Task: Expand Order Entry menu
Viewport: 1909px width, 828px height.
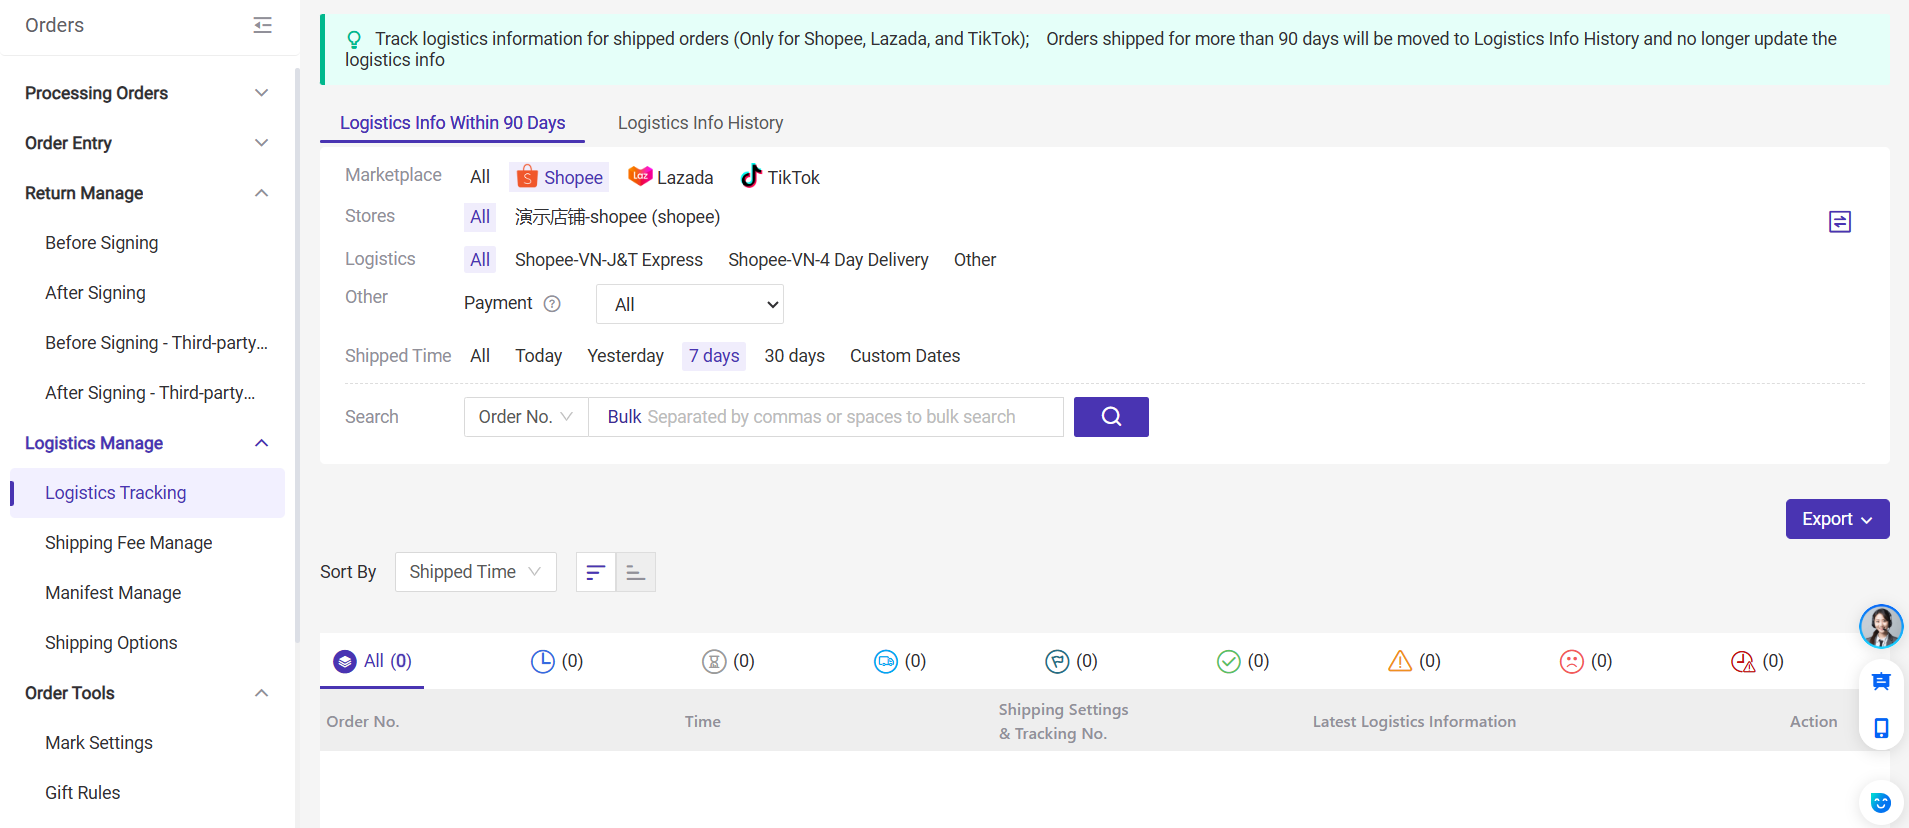Action: (148, 143)
